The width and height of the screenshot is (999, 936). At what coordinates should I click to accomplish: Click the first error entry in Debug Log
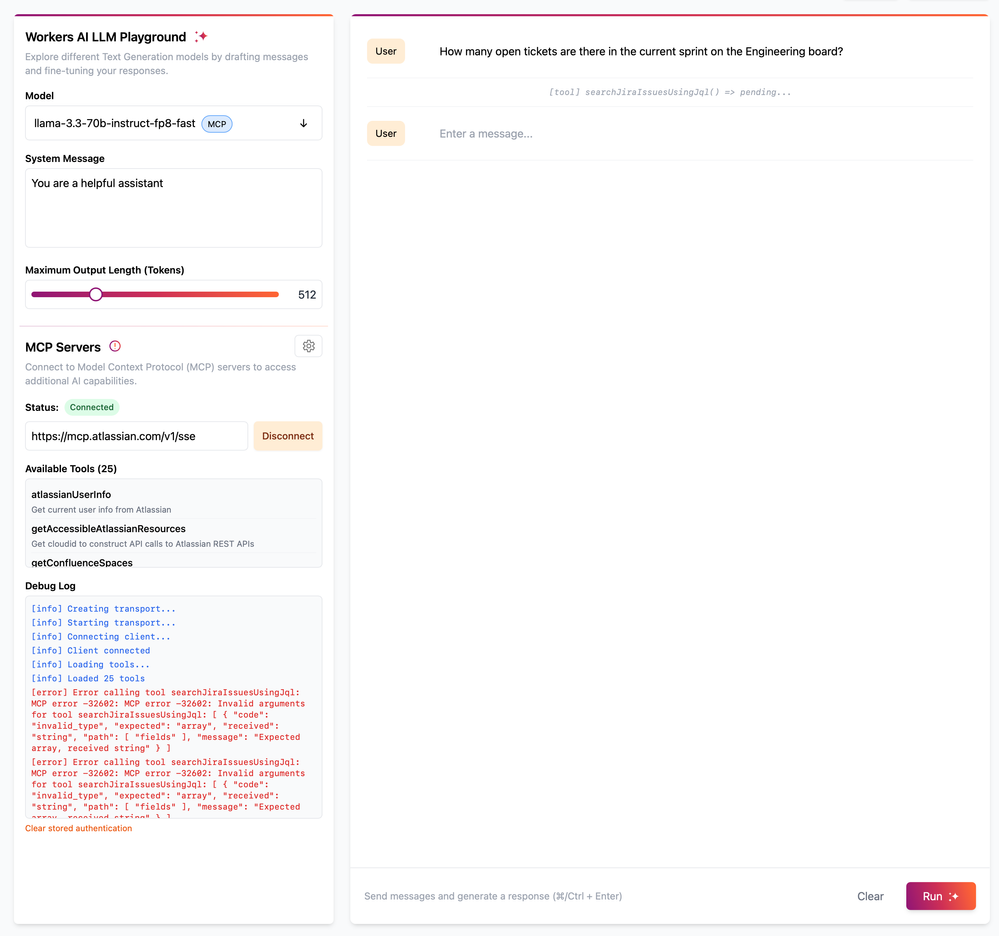click(168, 720)
